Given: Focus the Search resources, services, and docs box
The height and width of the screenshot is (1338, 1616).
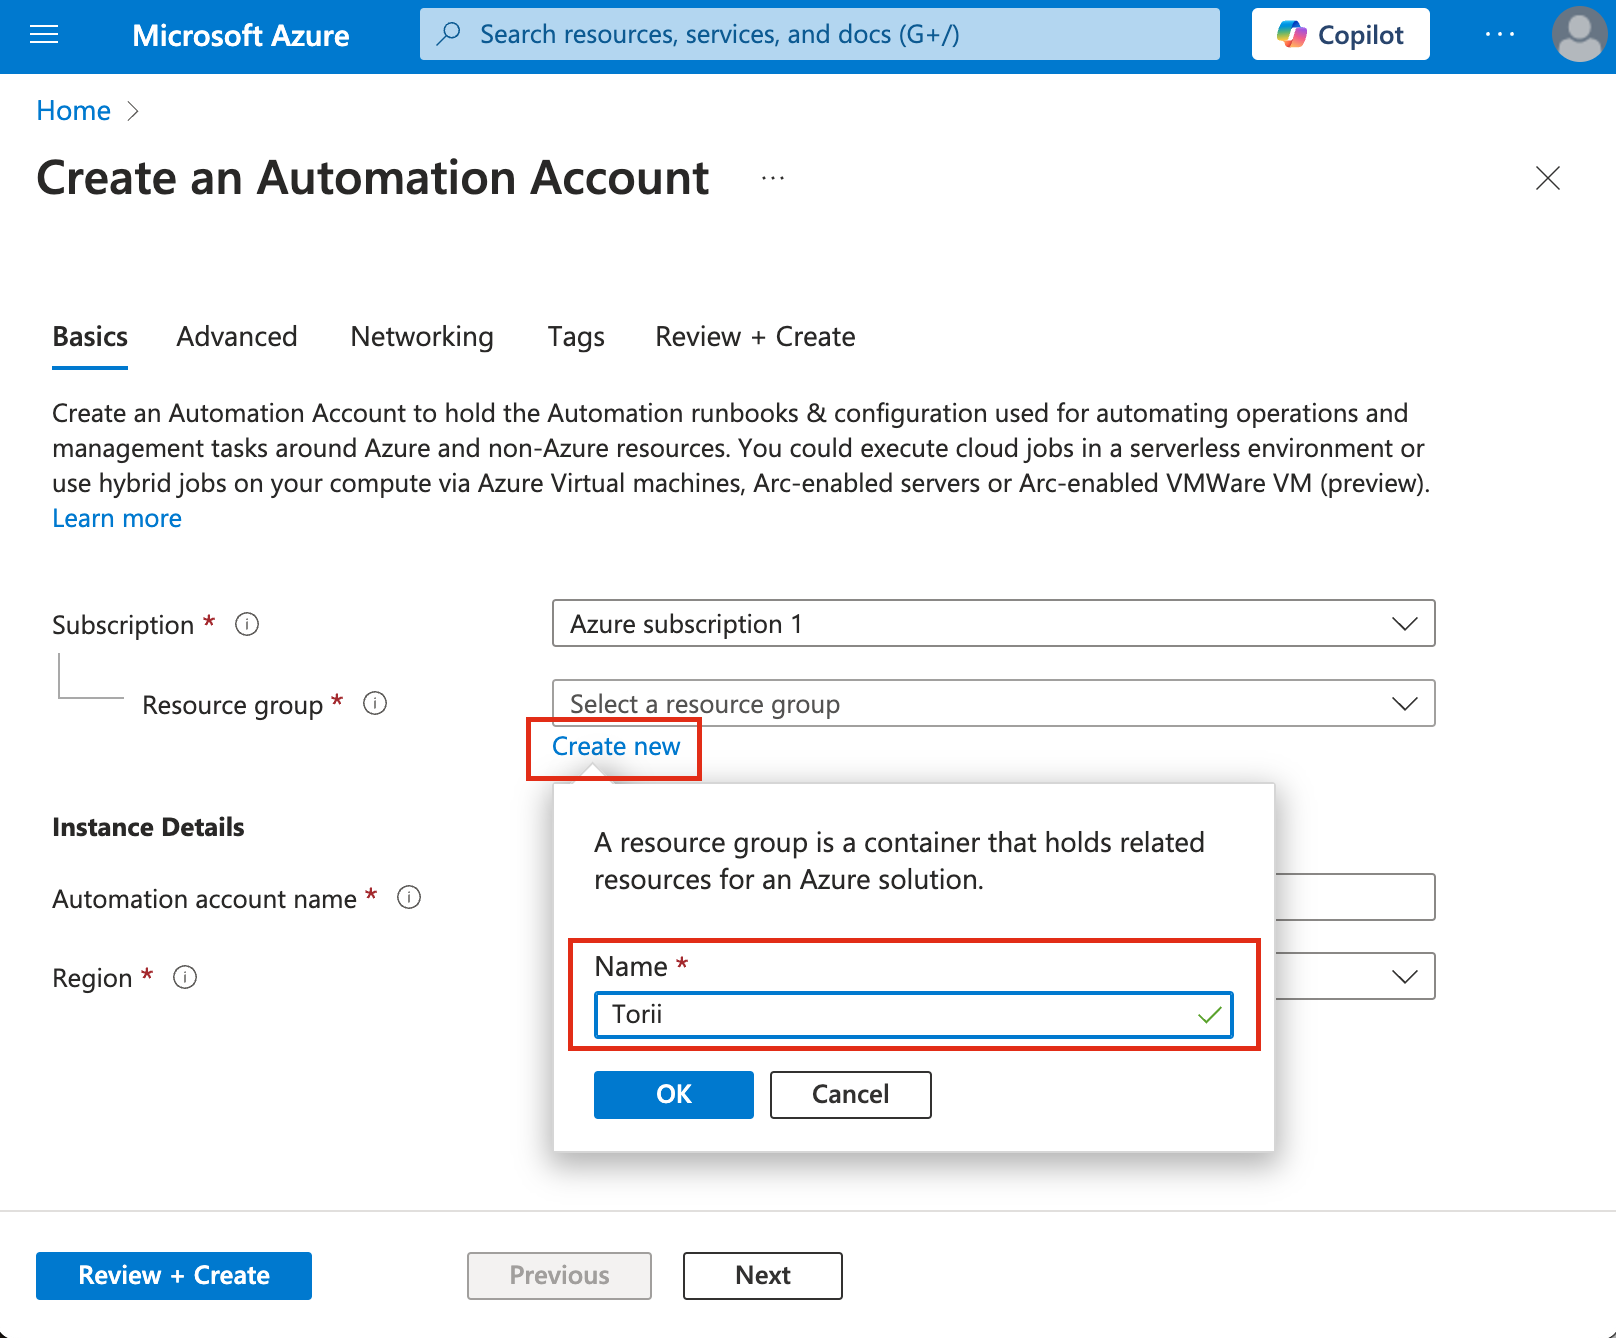Looking at the screenshot, I should 820,34.
